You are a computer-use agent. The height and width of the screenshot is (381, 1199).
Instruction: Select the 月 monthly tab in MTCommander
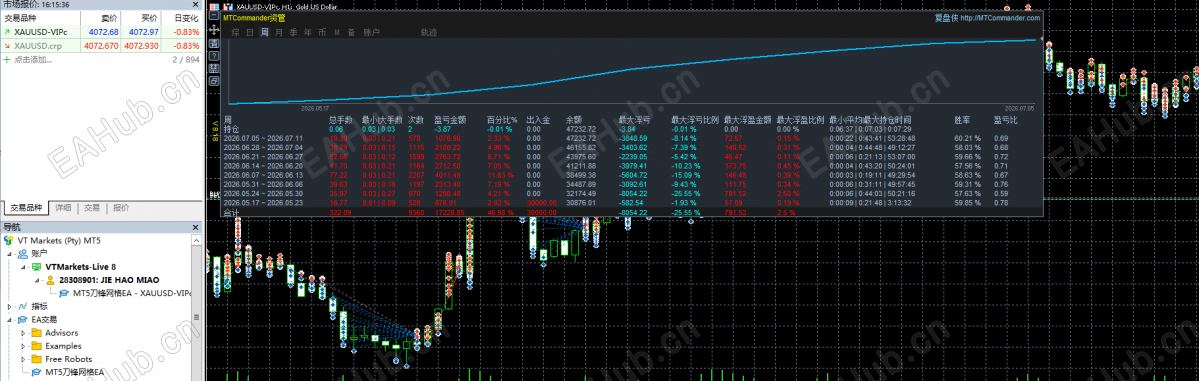coord(279,32)
